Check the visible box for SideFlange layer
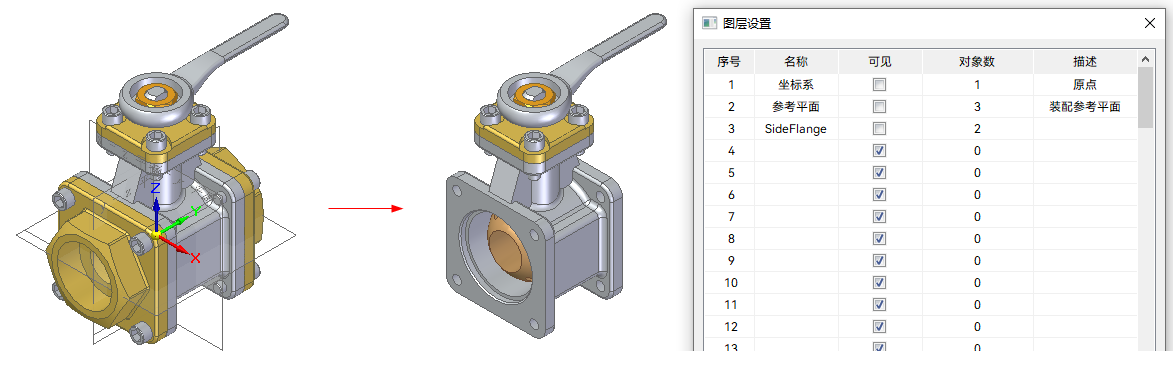Screen dimensions: 1173x369 coord(879,129)
